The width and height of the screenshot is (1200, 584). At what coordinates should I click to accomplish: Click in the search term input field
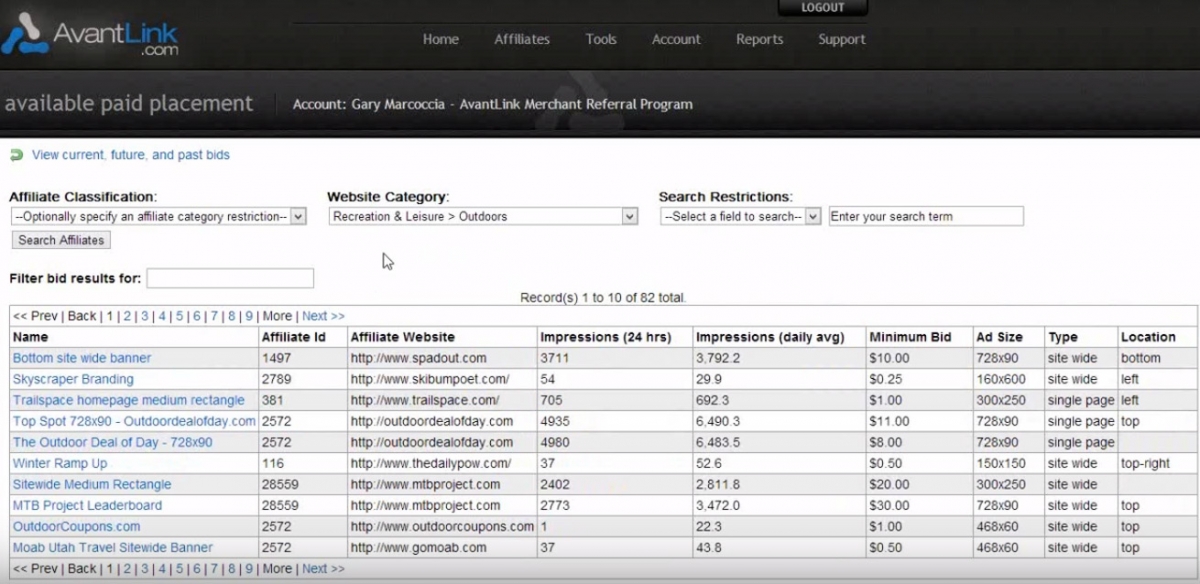pos(926,216)
